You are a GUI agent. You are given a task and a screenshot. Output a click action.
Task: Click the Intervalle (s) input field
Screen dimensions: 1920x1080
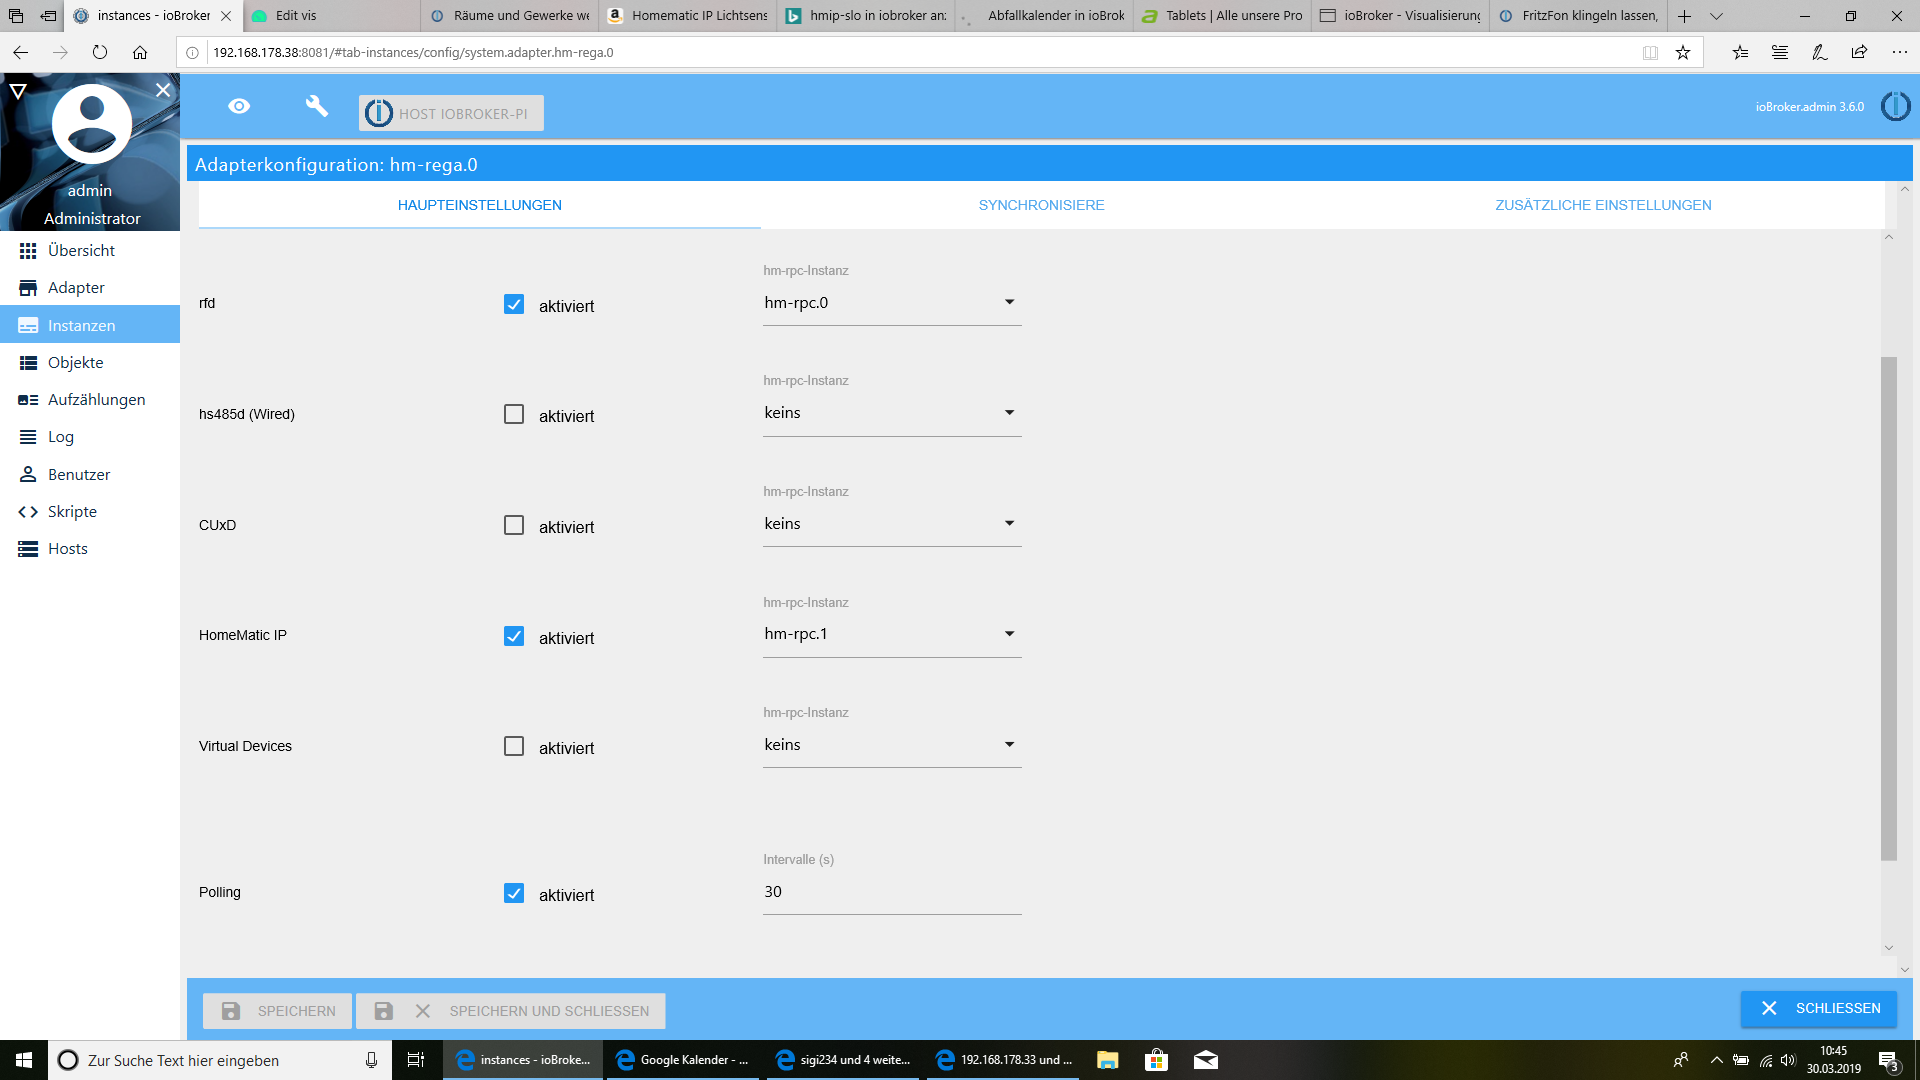point(891,892)
